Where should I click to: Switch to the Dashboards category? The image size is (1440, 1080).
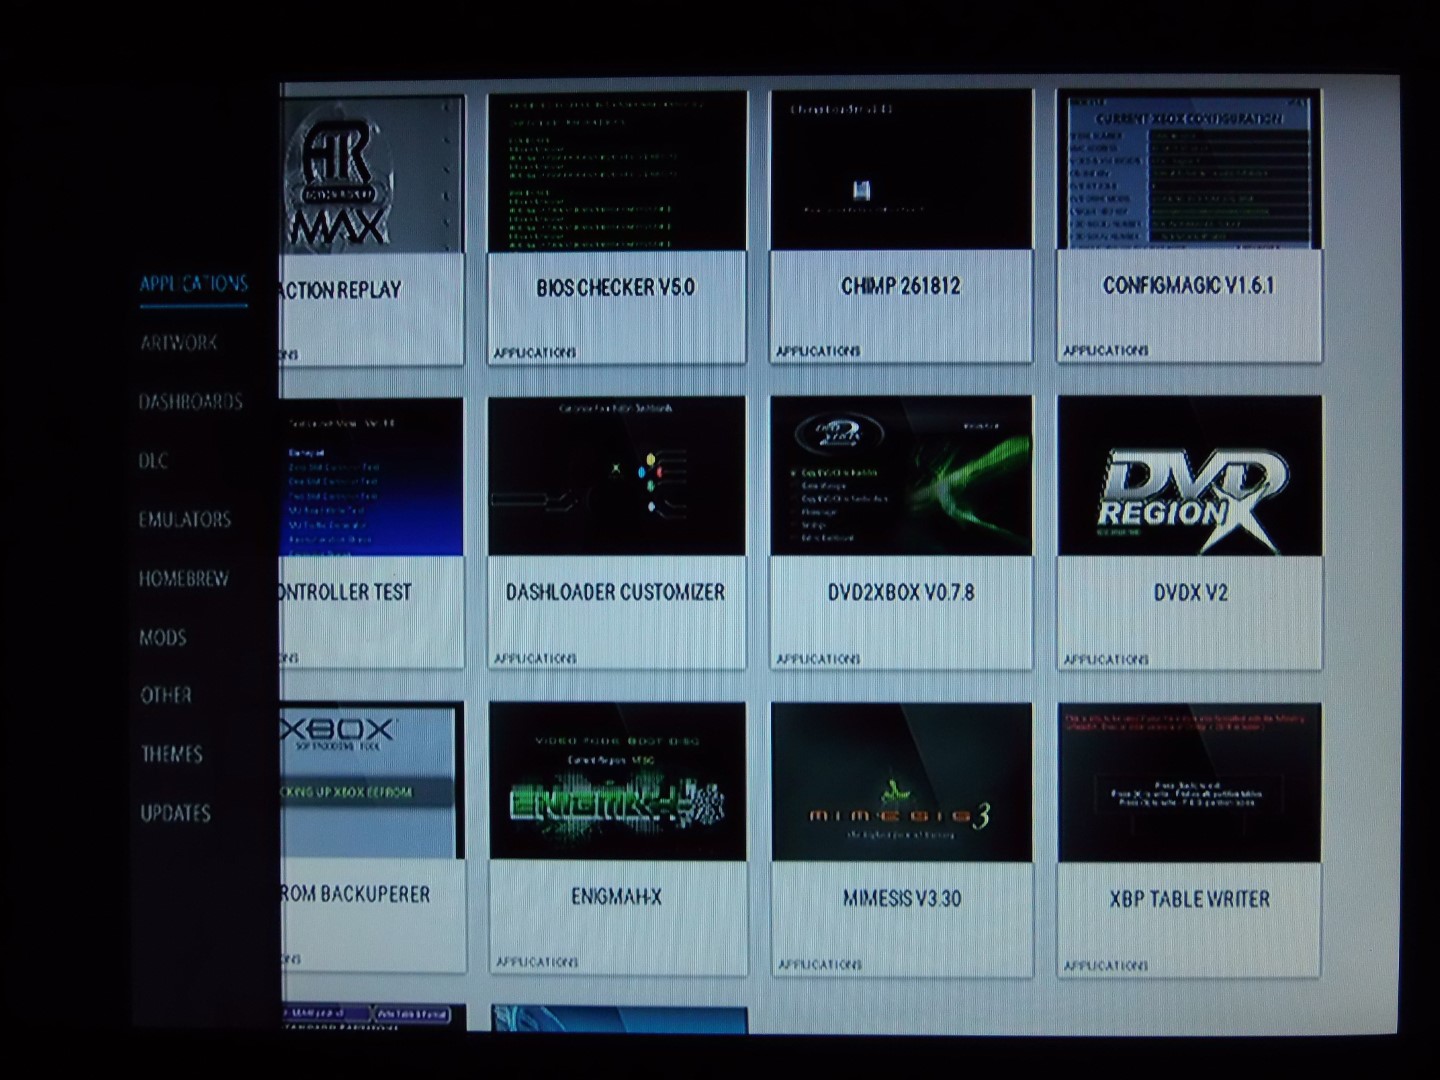pyautogui.click(x=190, y=402)
